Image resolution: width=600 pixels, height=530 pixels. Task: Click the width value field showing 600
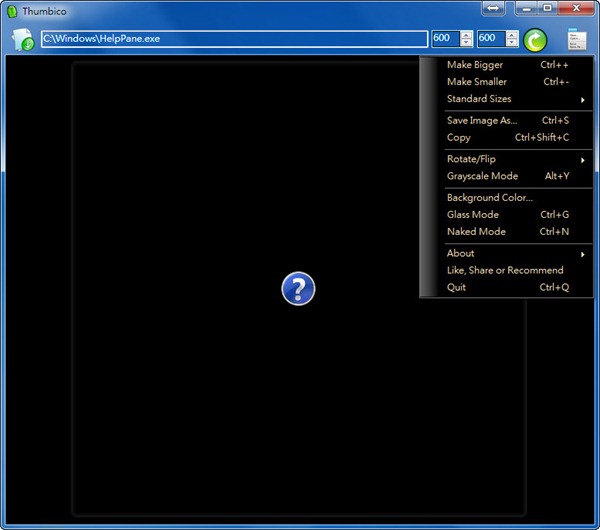tap(445, 39)
